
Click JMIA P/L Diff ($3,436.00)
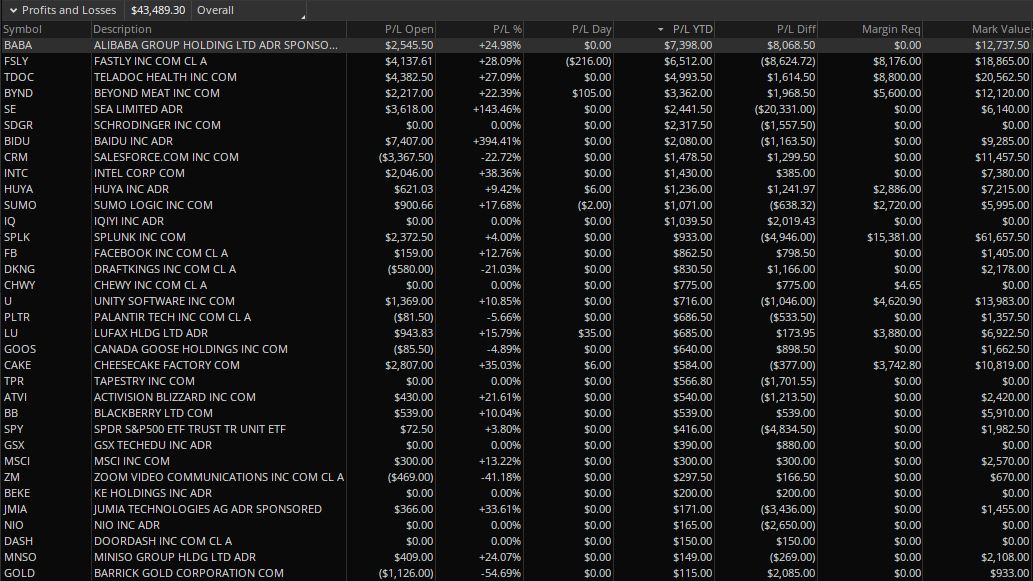click(x=787, y=509)
